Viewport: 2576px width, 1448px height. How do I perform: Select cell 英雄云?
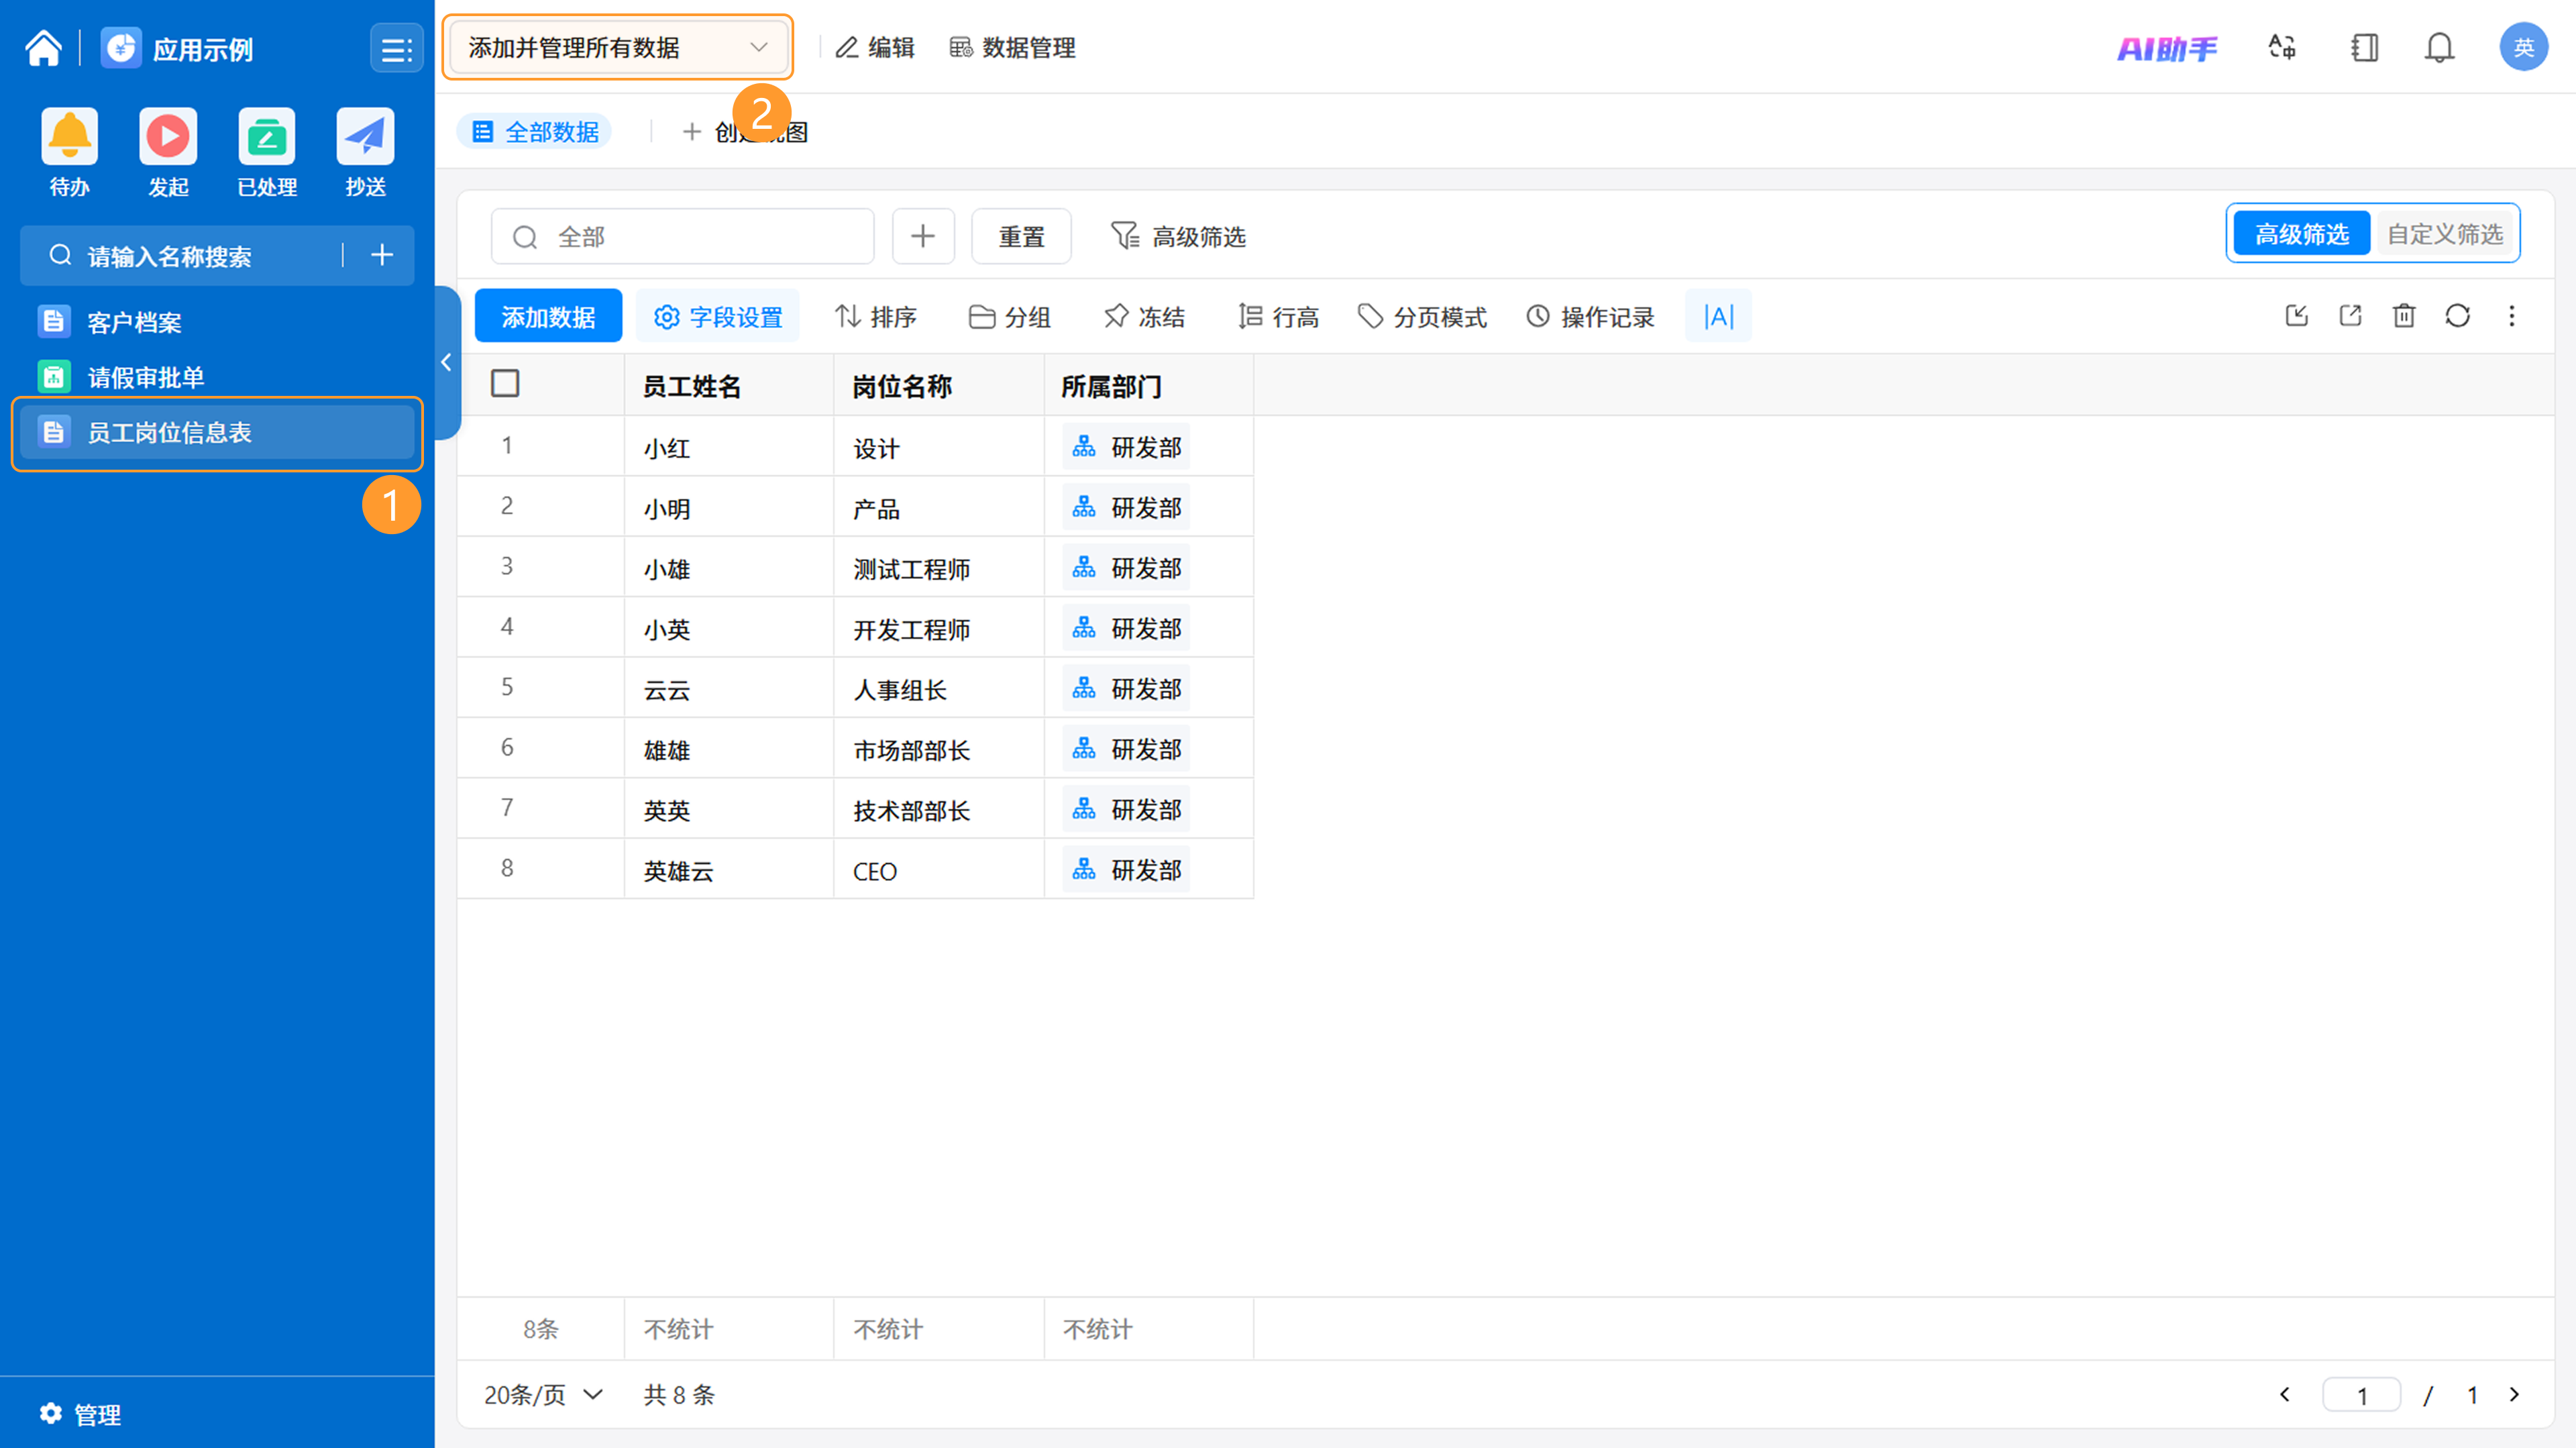coord(729,870)
